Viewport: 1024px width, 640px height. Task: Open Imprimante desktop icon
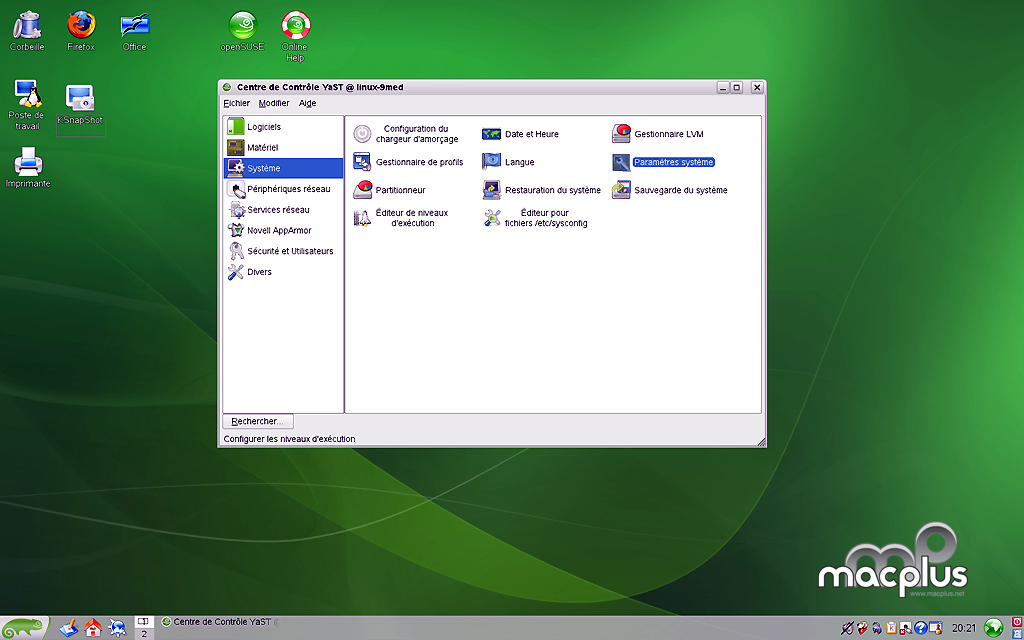tap(27, 167)
